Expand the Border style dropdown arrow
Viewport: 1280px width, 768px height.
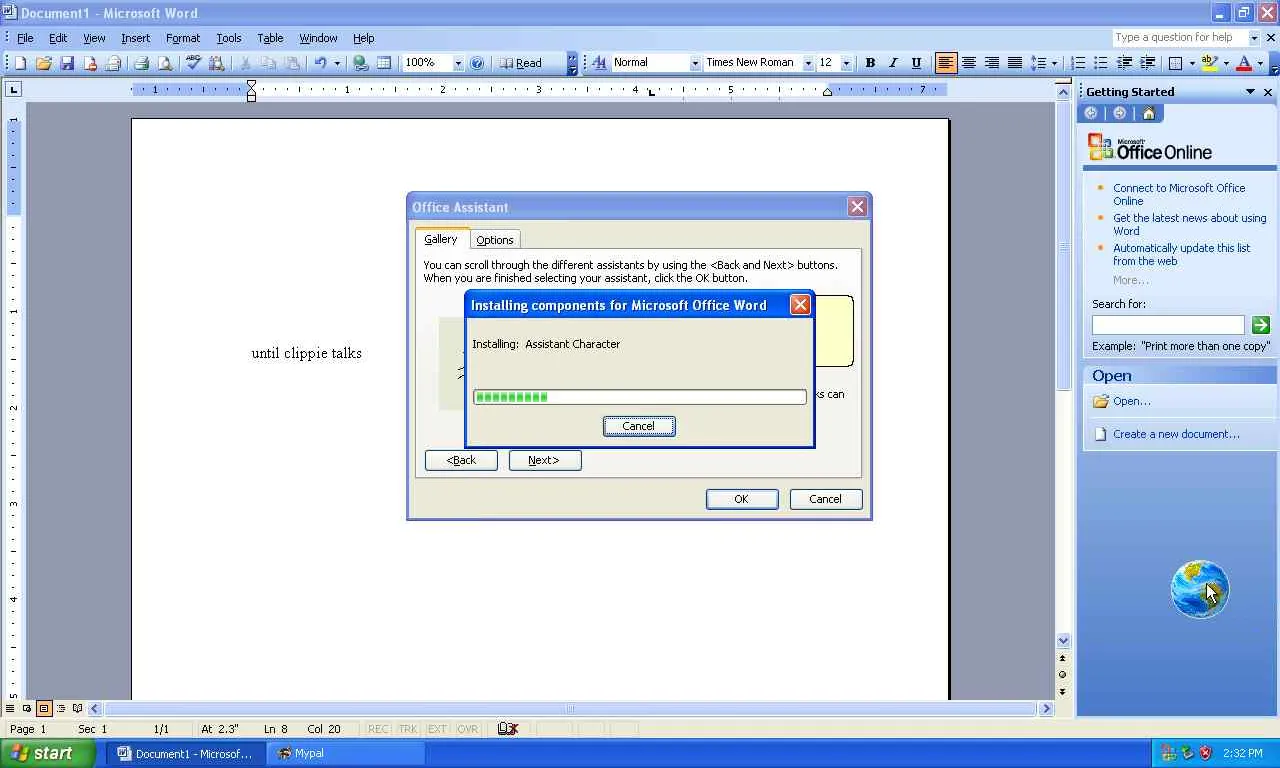tap(1192, 63)
